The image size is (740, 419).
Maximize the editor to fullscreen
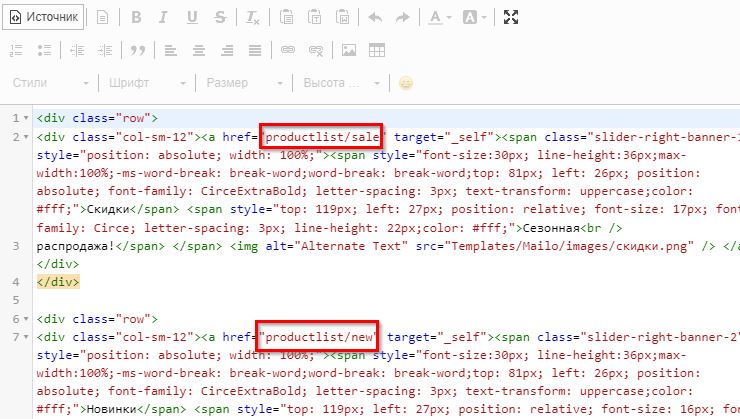click(x=511, y=17)
